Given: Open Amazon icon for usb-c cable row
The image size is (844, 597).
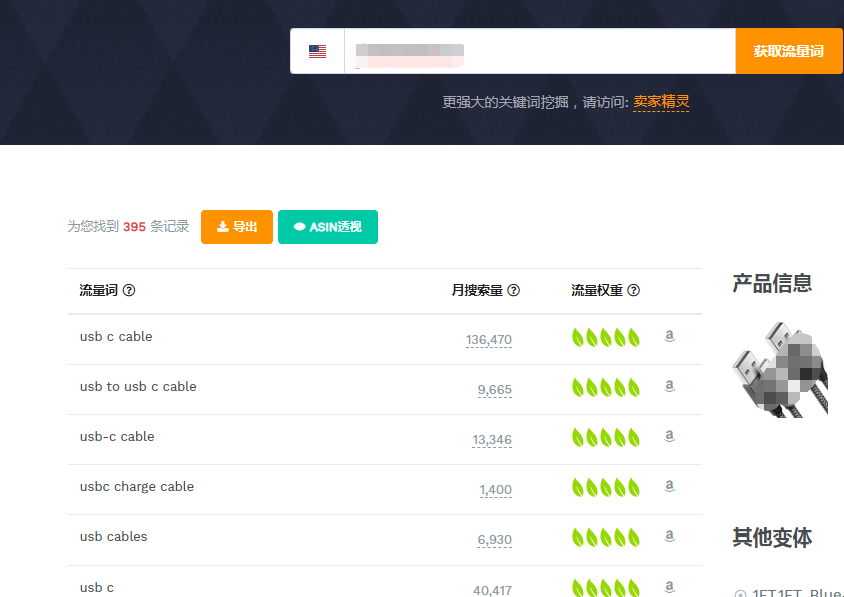Looking at the screenshot, I should point(670,437).
